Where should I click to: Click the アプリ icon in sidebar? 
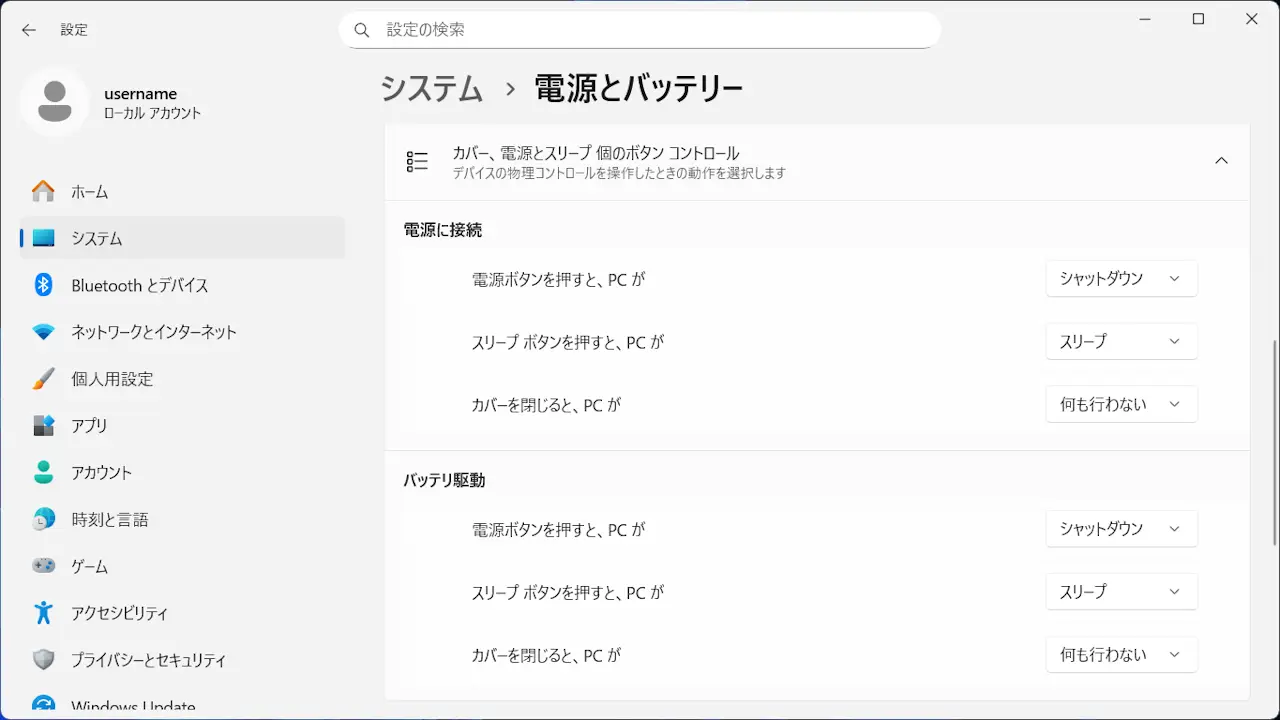pyautogui.click(x=43, y=425)
